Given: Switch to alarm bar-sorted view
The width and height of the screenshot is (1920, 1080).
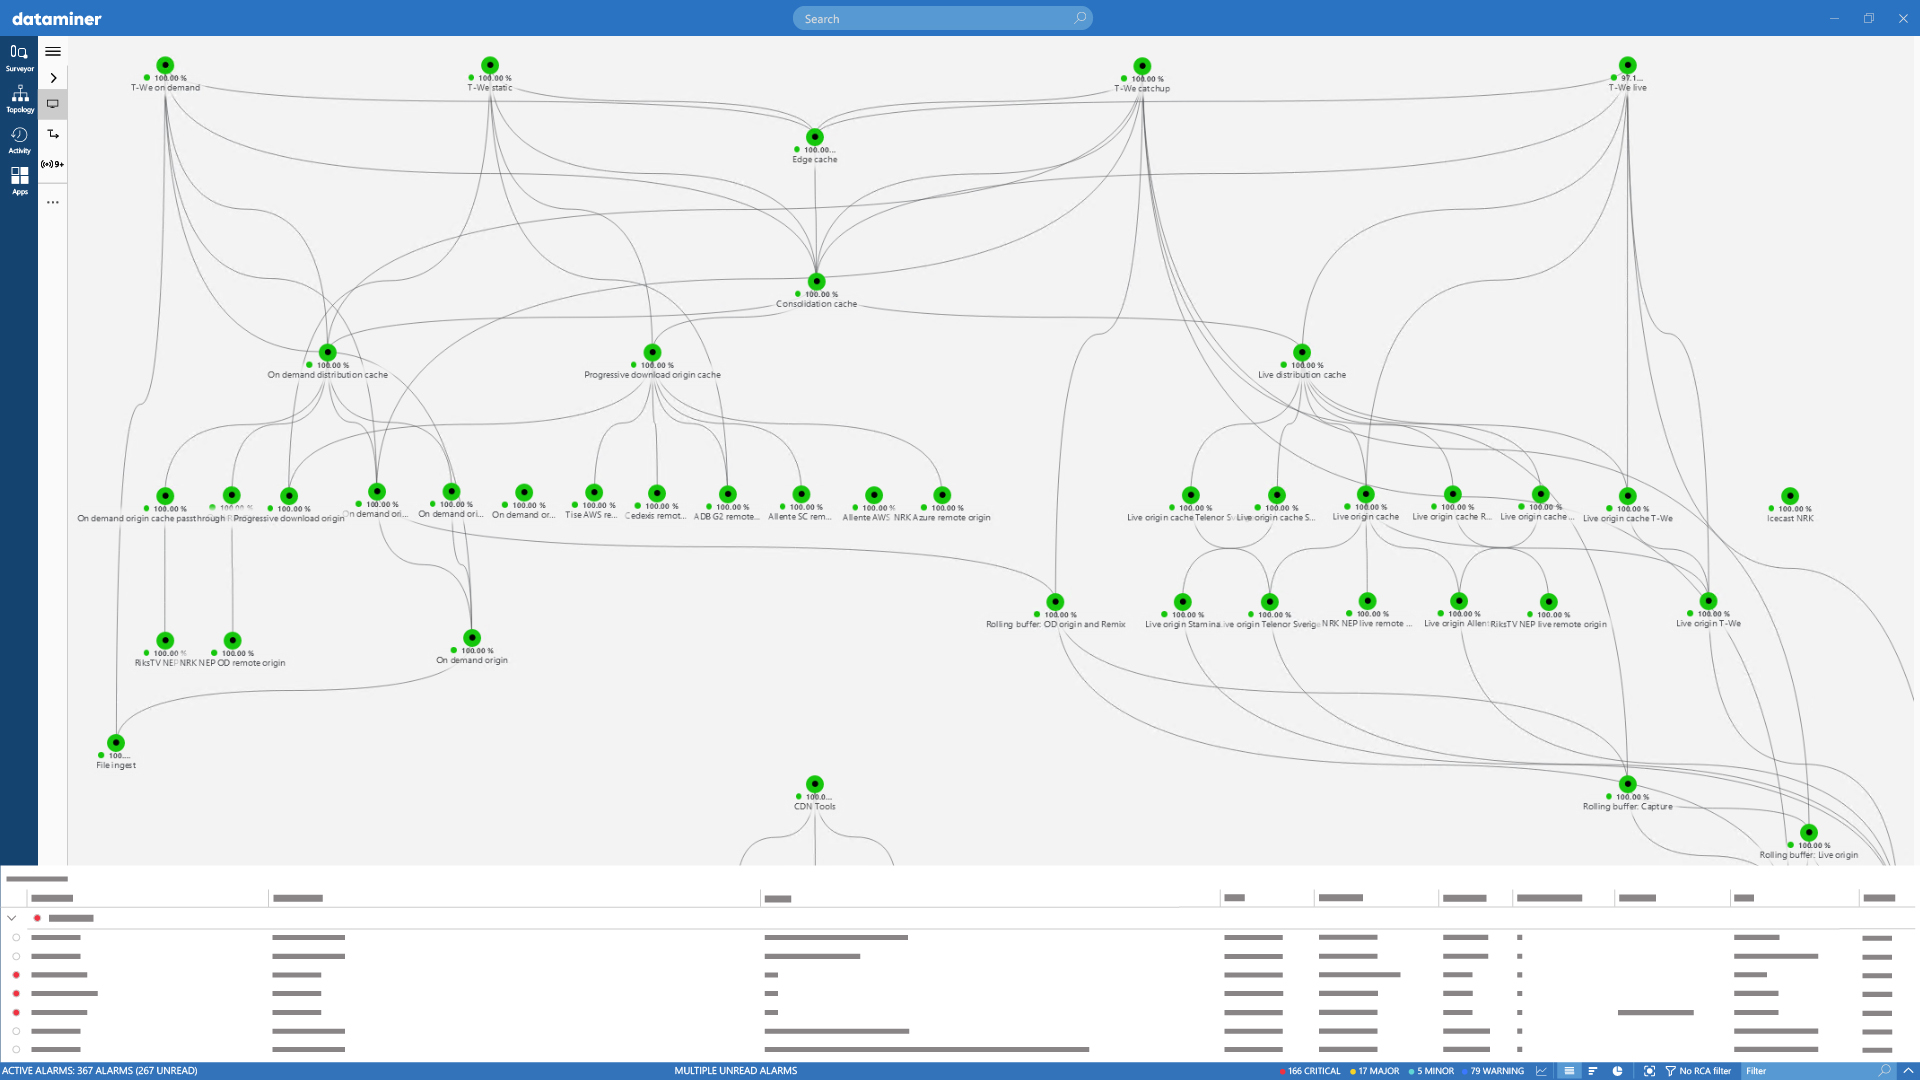Looking at the screenshot, I should (x=1593, y=1071).
